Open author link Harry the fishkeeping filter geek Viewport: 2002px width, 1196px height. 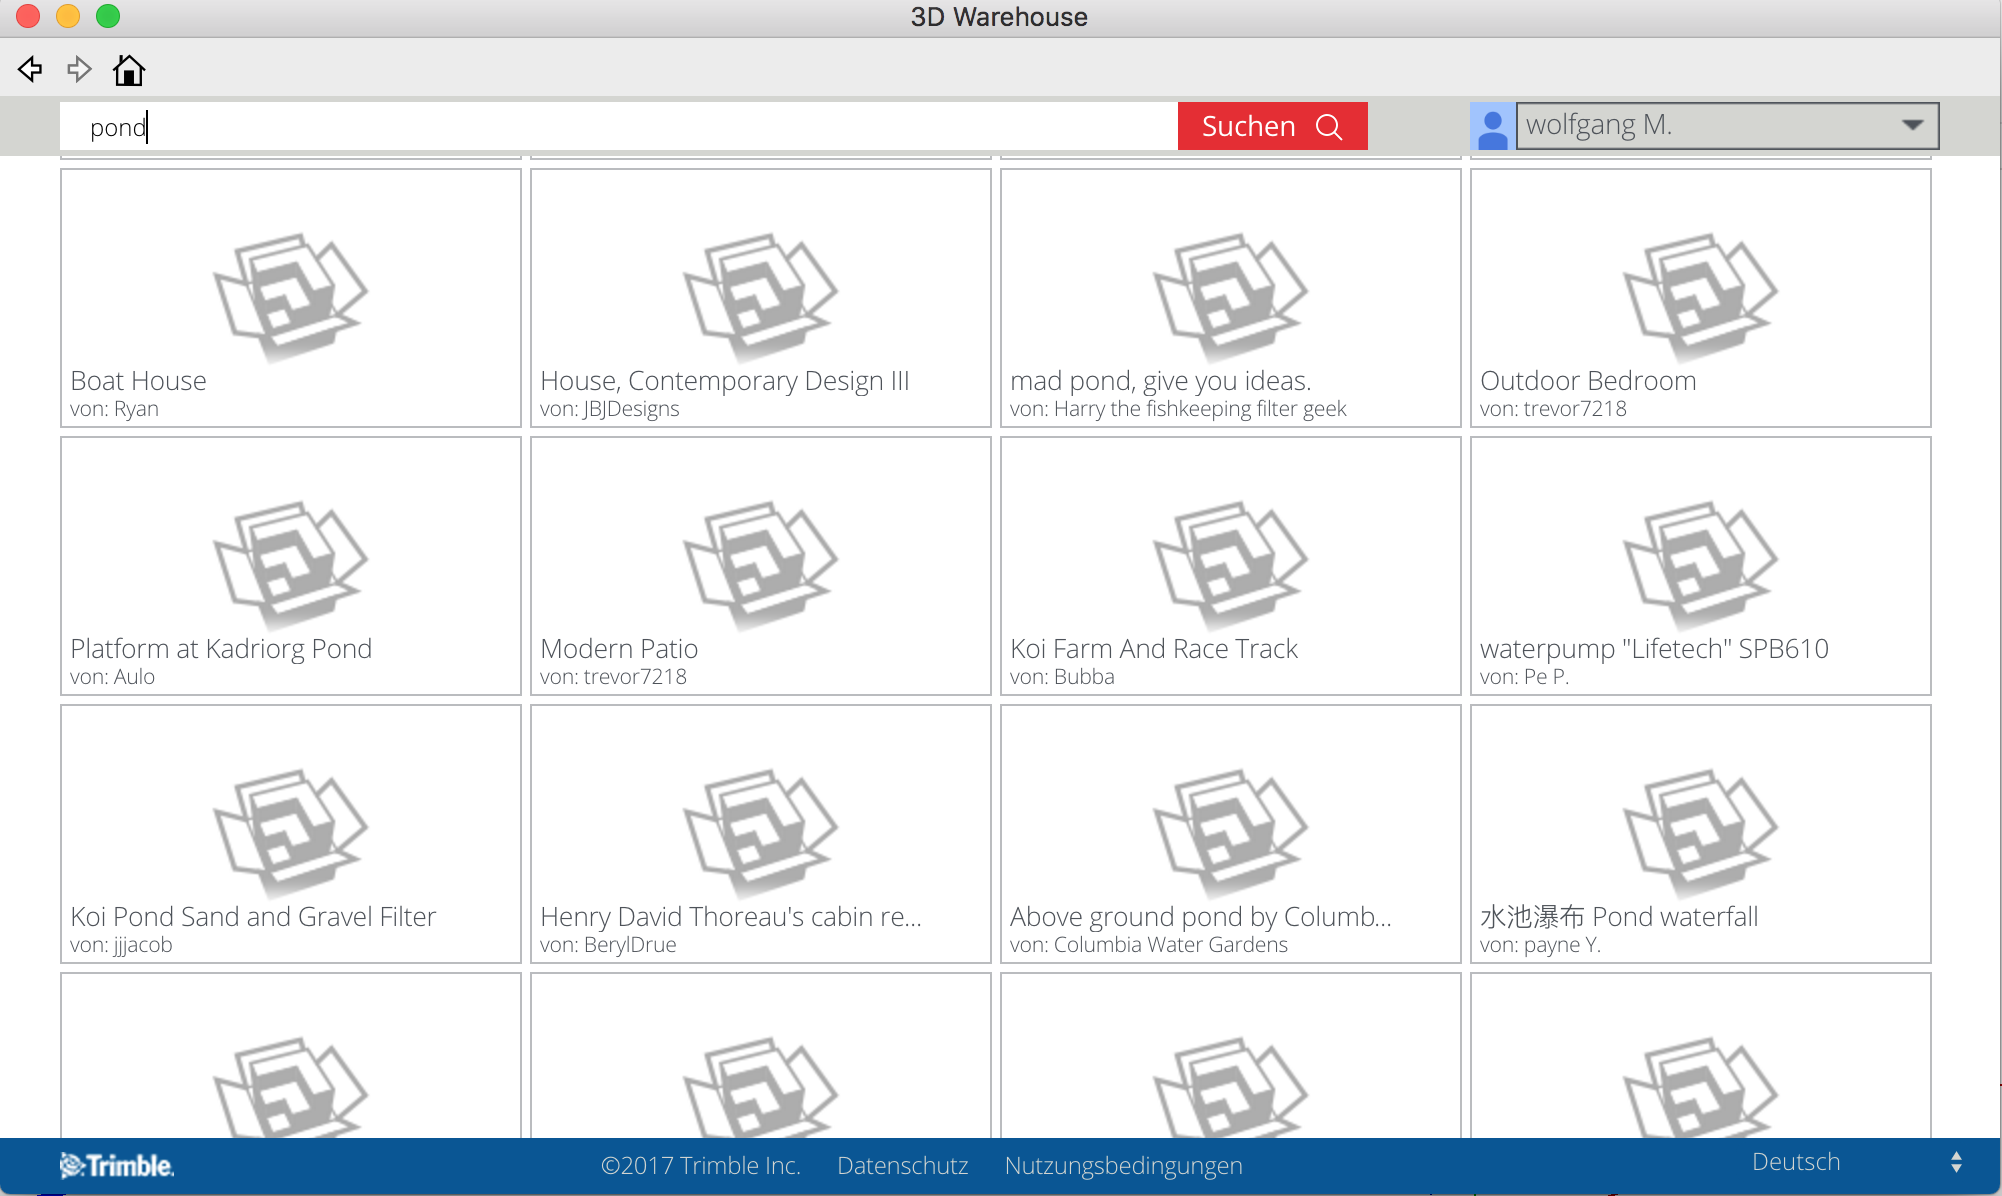pyautogui.click(x=1199, y=408)
